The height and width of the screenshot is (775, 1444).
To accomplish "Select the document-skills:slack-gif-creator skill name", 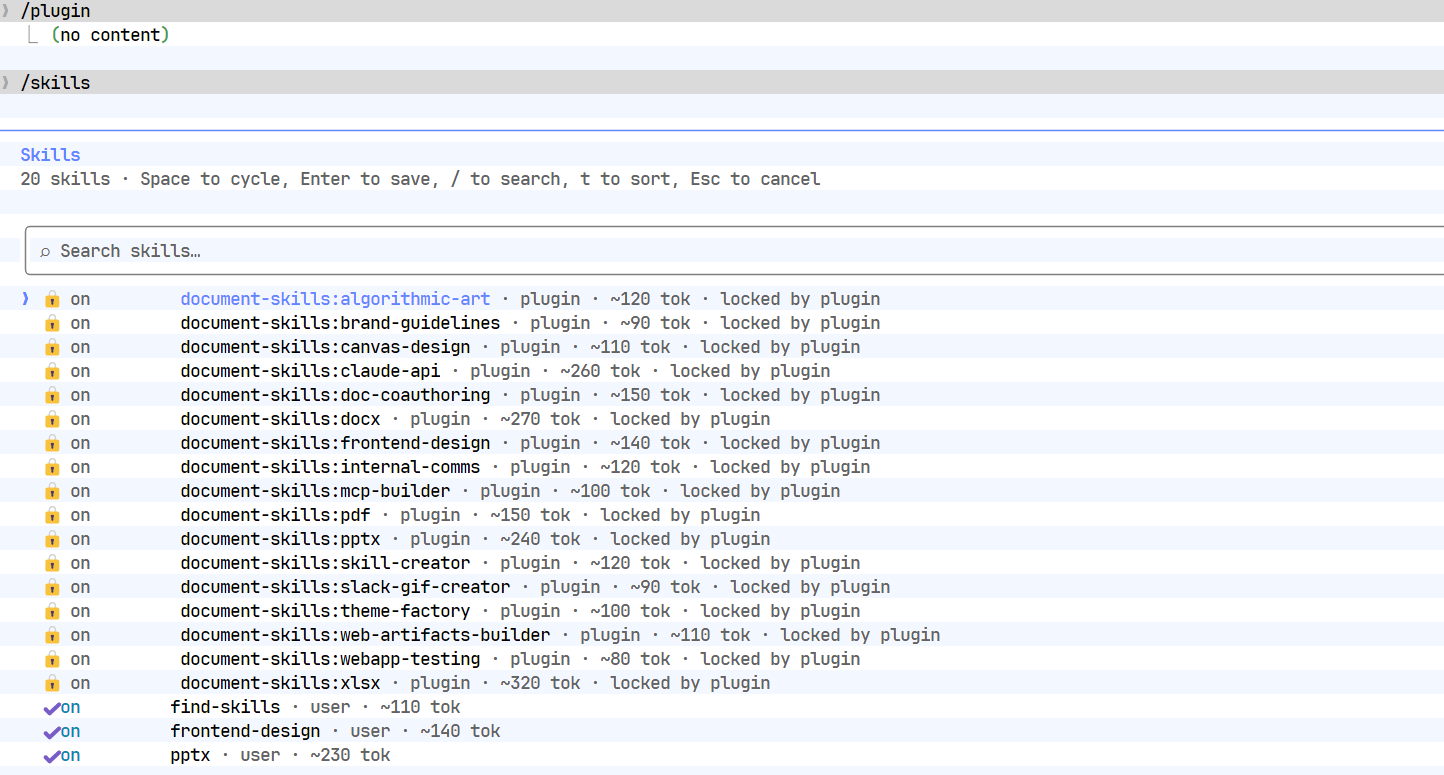I will (345, 587).
